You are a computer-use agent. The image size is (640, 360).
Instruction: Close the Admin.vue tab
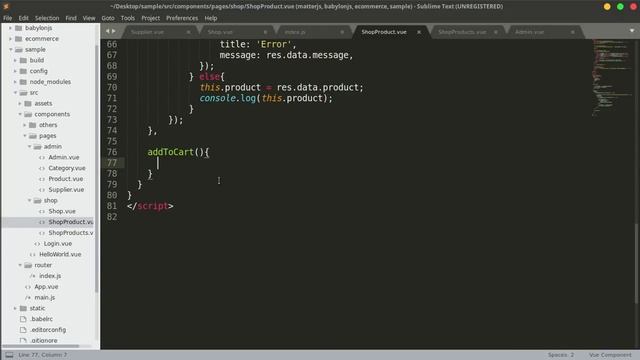pyautogui.click(x=572, y=32)
